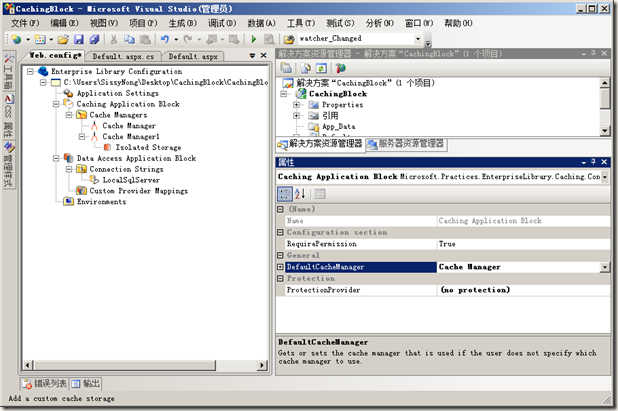
Task: Pin the Properties panel
Action: tap(594, 162)
